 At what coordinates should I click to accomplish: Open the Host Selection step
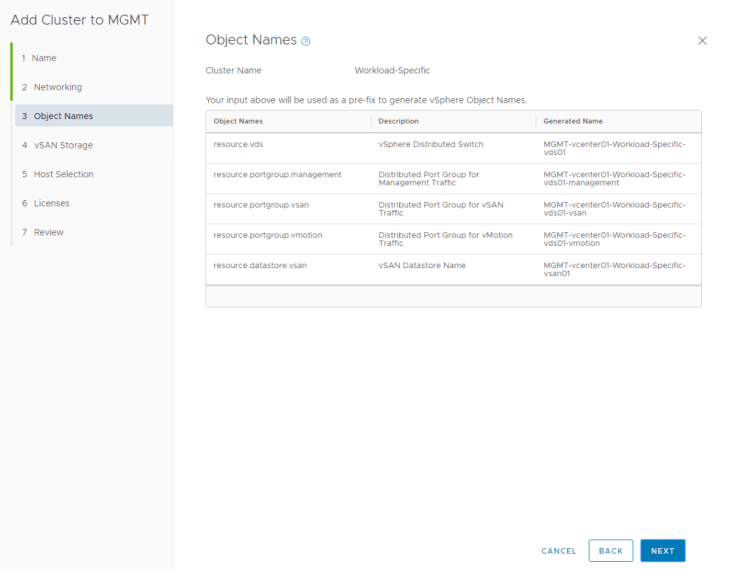click(x=63, y=174)
